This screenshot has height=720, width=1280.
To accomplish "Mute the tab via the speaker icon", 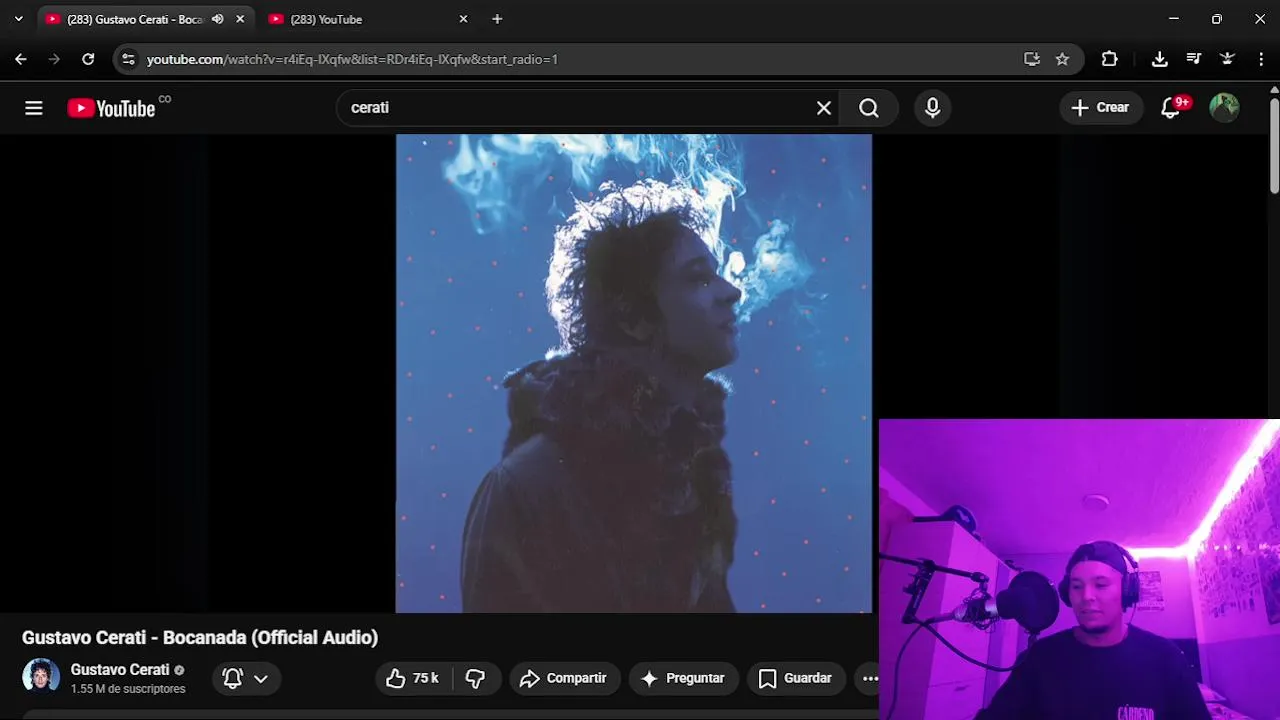I will [x=217, y=19].
